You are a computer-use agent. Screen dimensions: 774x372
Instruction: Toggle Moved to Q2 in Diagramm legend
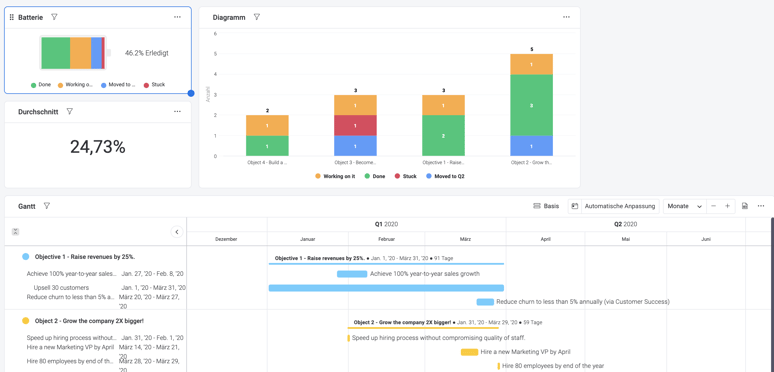[445, 176]
